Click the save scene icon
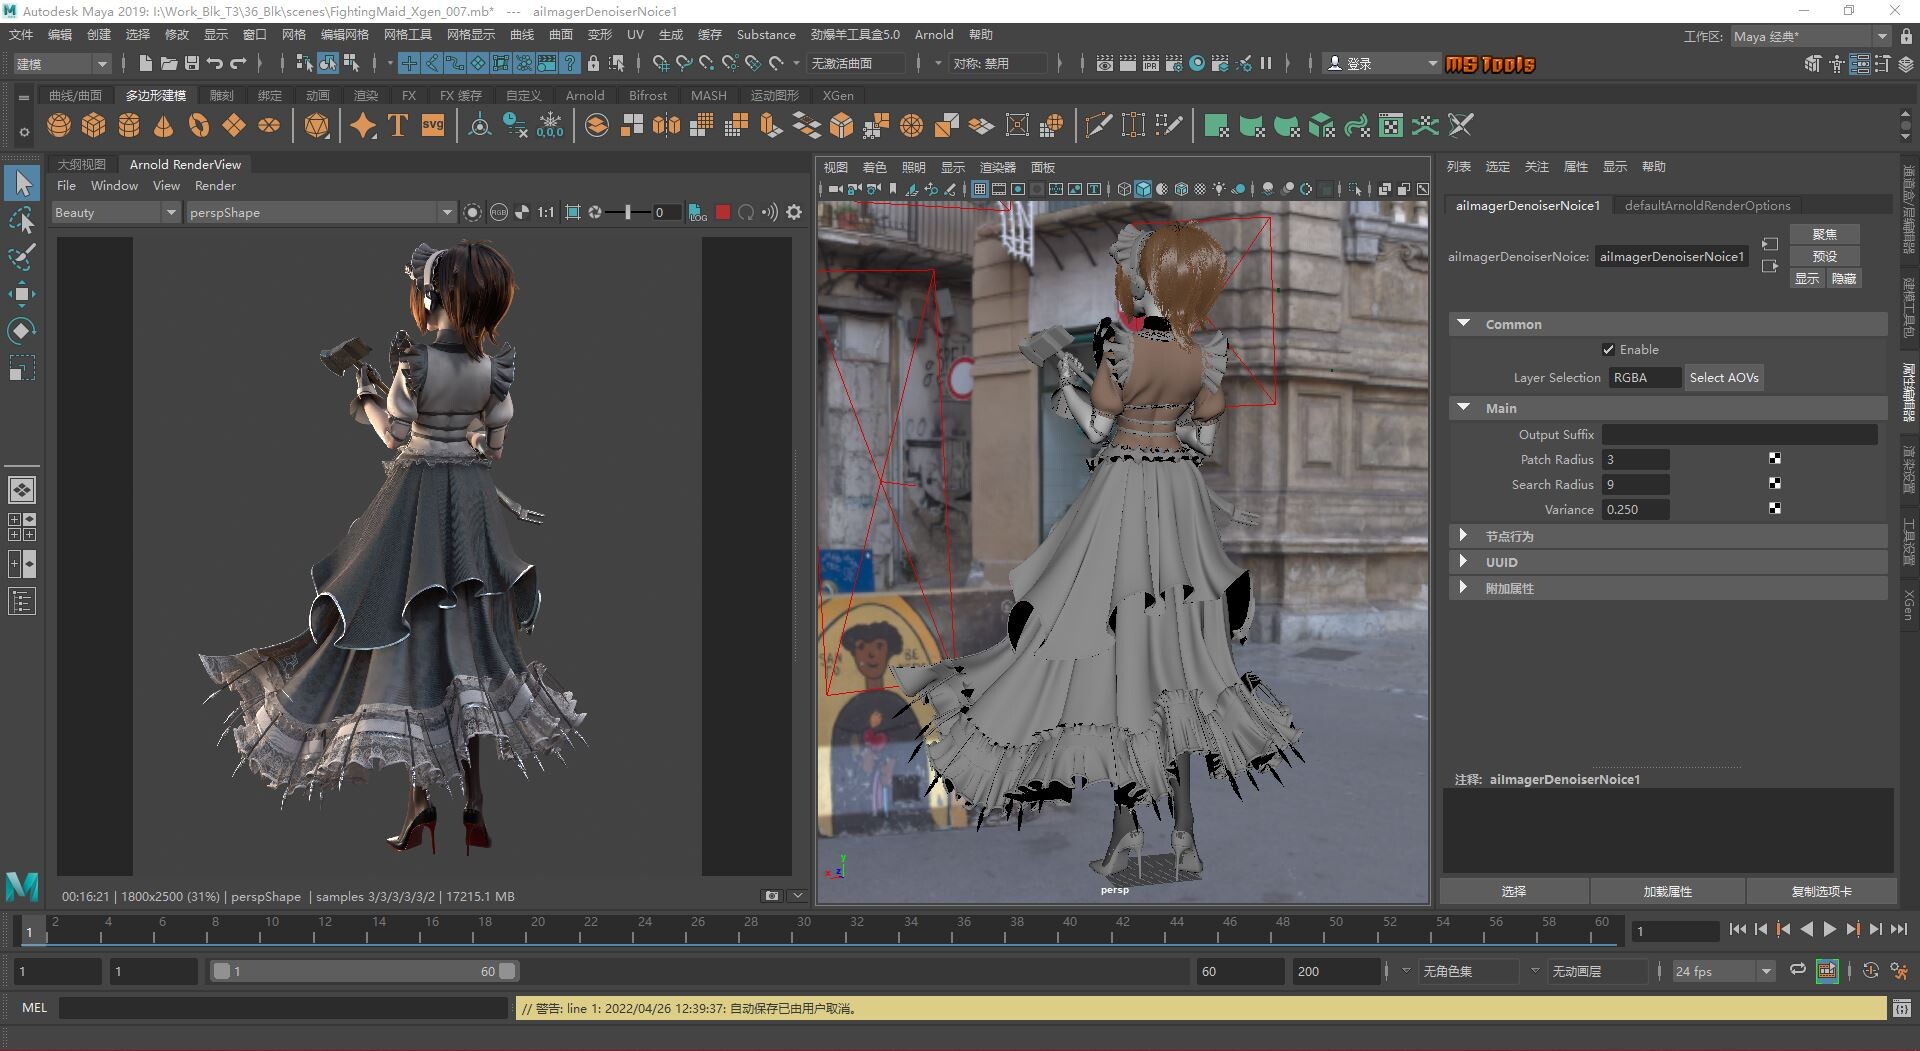The width and height of the screenshot is (1920, 1051). (191, 63)
